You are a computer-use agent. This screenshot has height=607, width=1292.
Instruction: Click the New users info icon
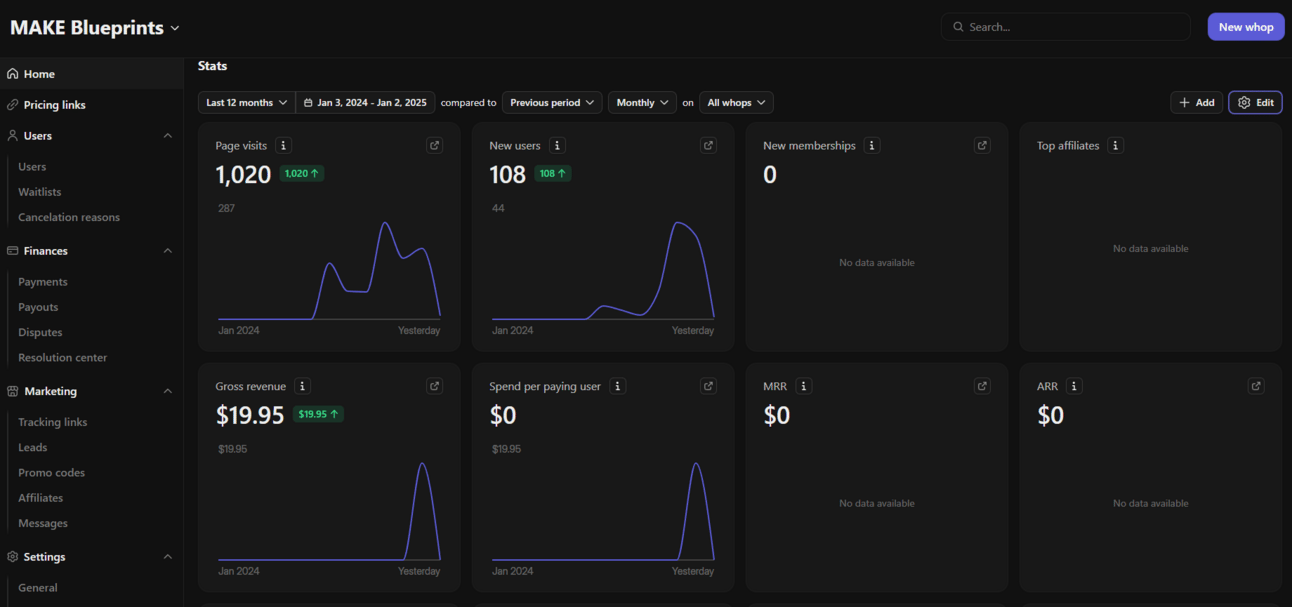pos(558,146)
